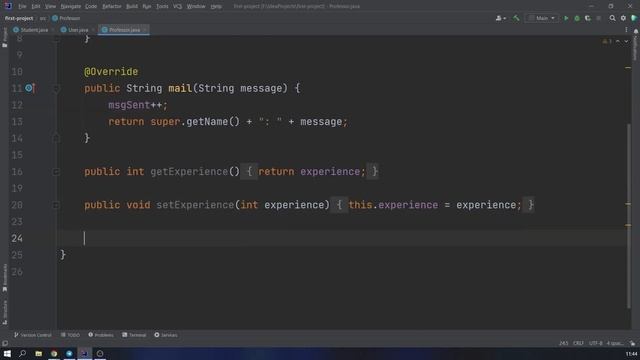This screenshot has width=640, height=360.
Task: Run with Coverage icon in toolbar
Action: pyautogui.click(x=588, y=18)
